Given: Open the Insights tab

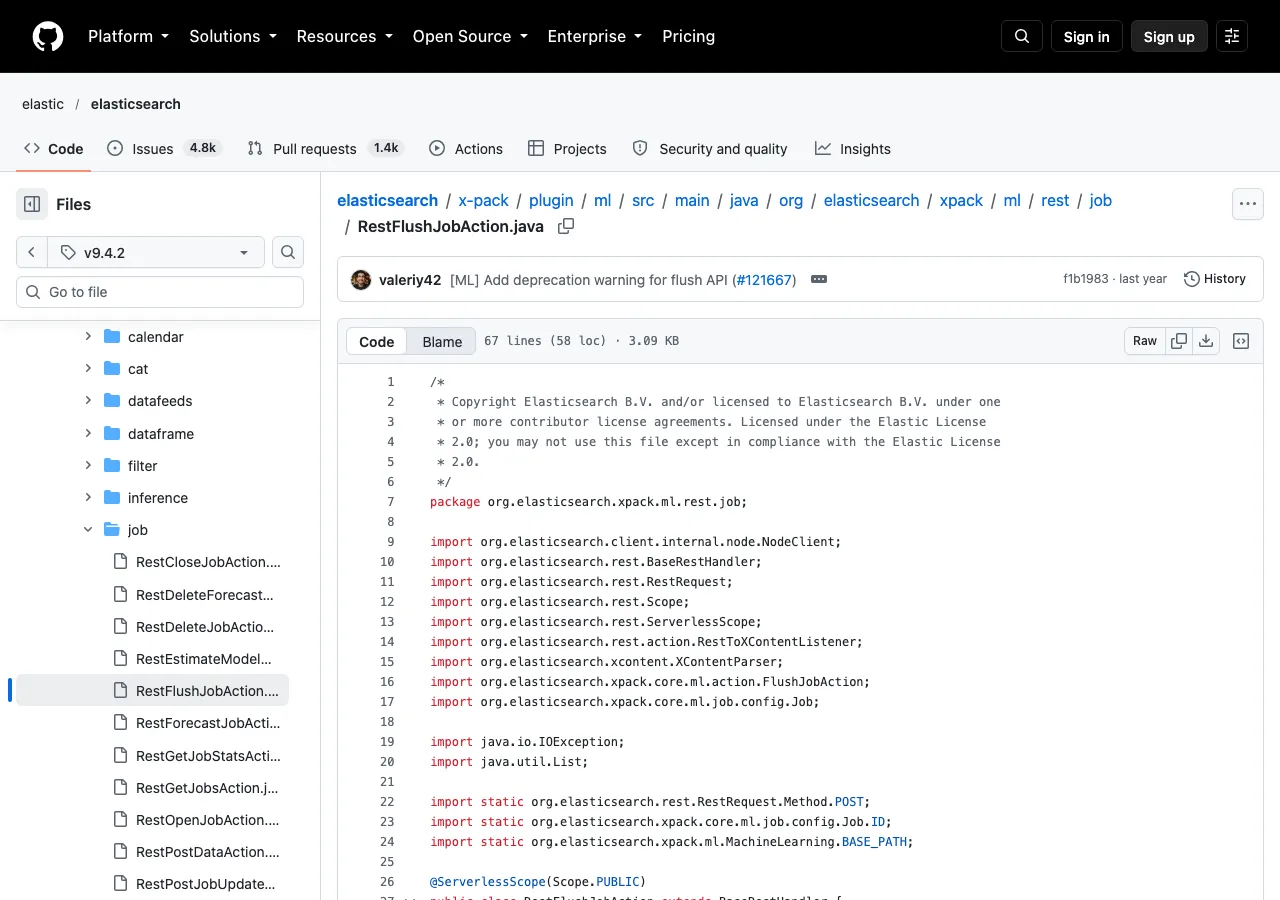Looking at the screenshot, I should tap(853, 148).
